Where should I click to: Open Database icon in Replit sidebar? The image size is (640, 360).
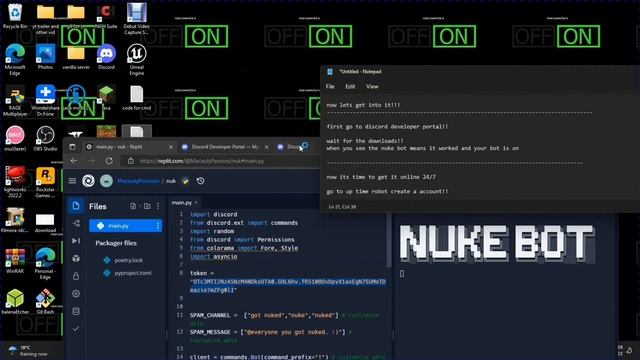tap(76, 311)
